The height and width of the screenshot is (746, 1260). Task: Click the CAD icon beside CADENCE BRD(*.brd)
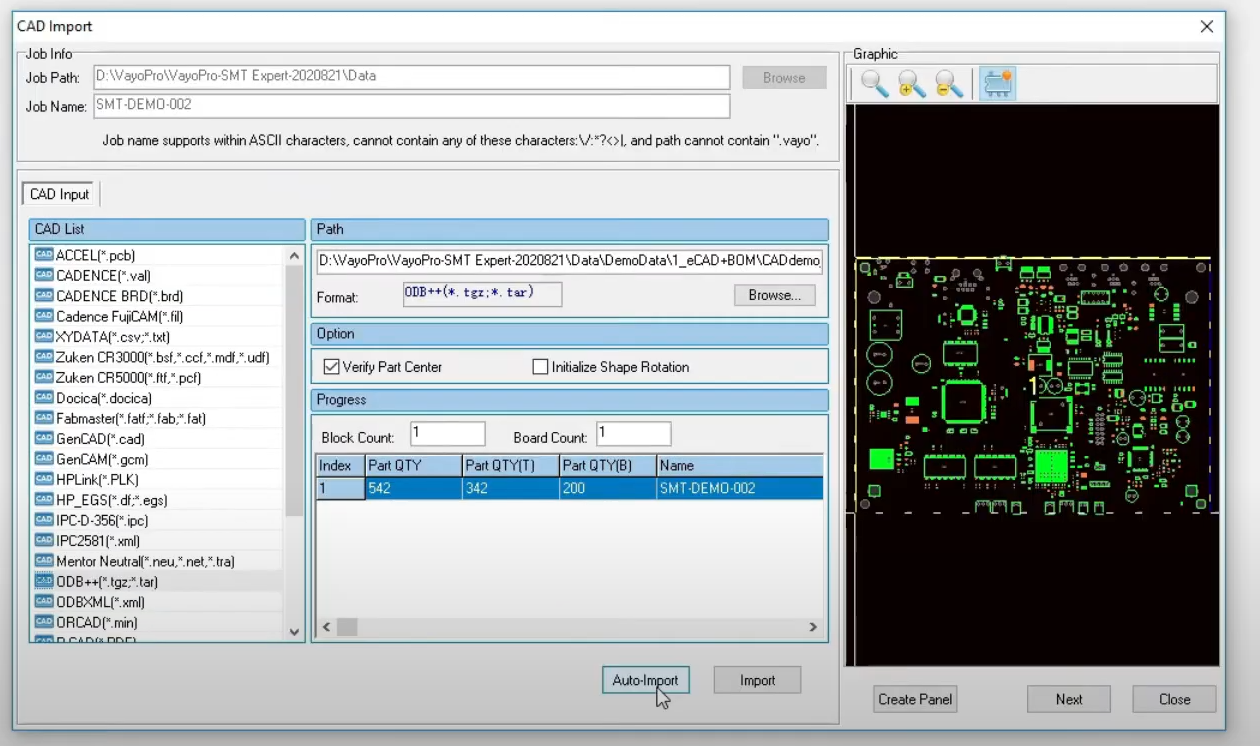click(44, 296)
